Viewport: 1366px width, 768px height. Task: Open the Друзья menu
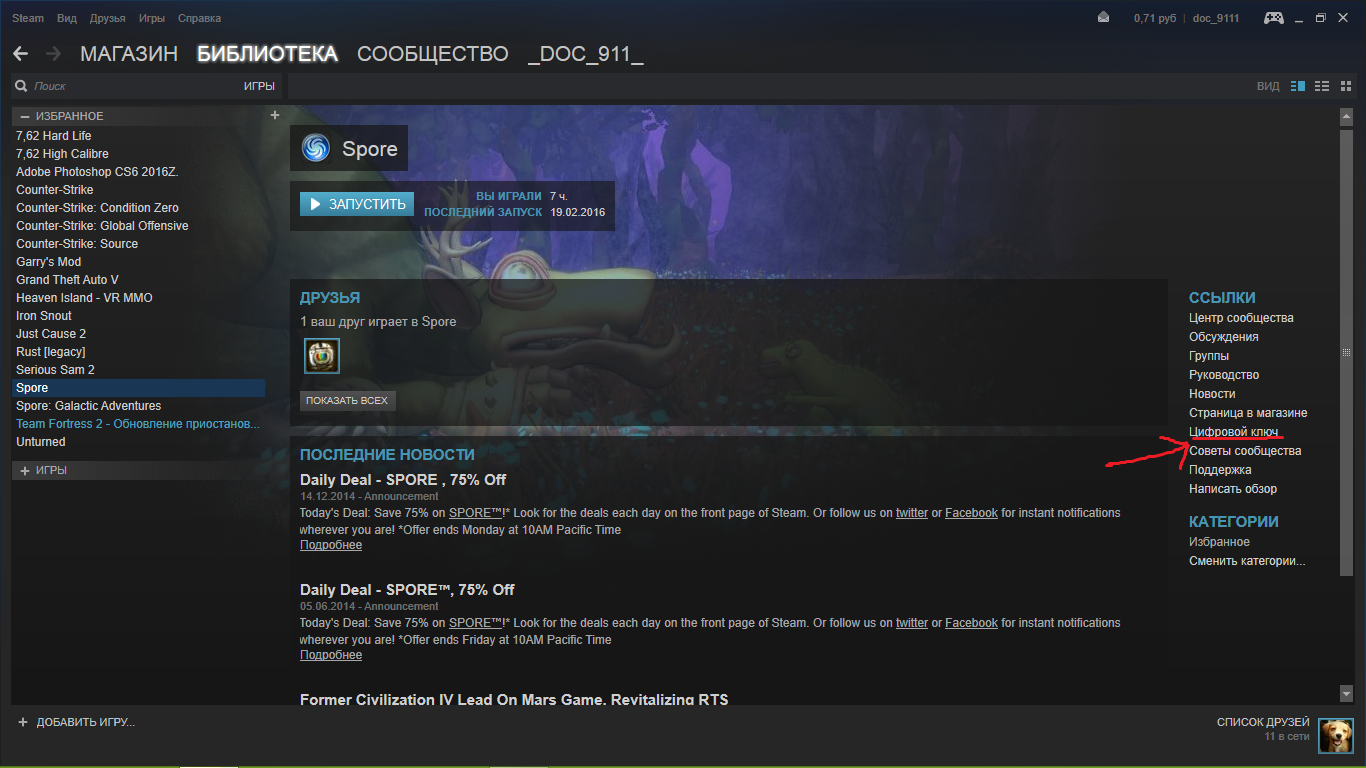(x=108, y=18)
